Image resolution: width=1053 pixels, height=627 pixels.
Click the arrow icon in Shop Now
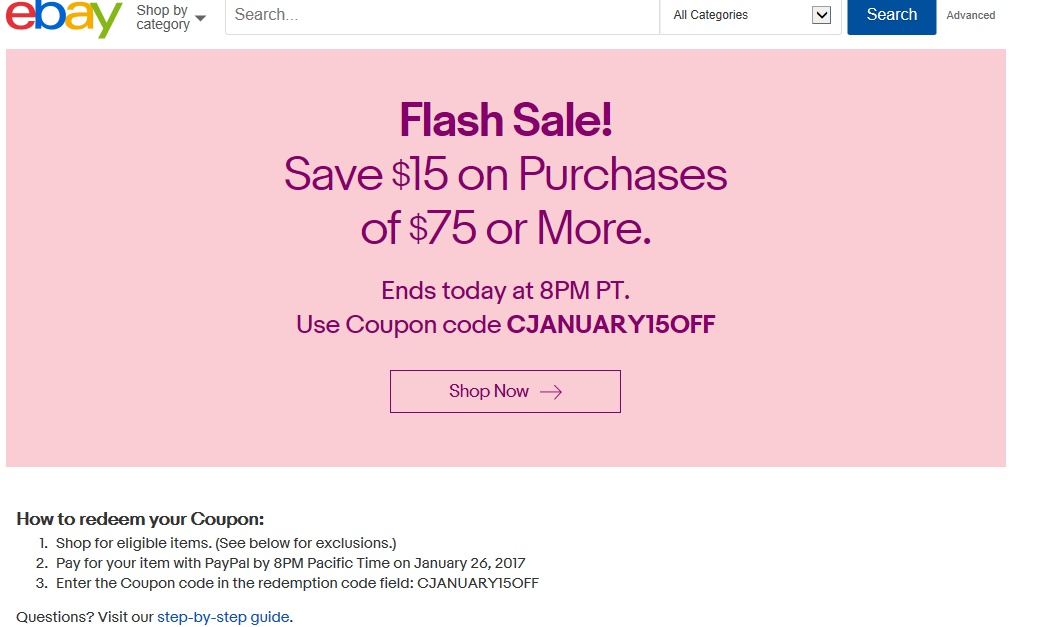click(x=551, y=392)
